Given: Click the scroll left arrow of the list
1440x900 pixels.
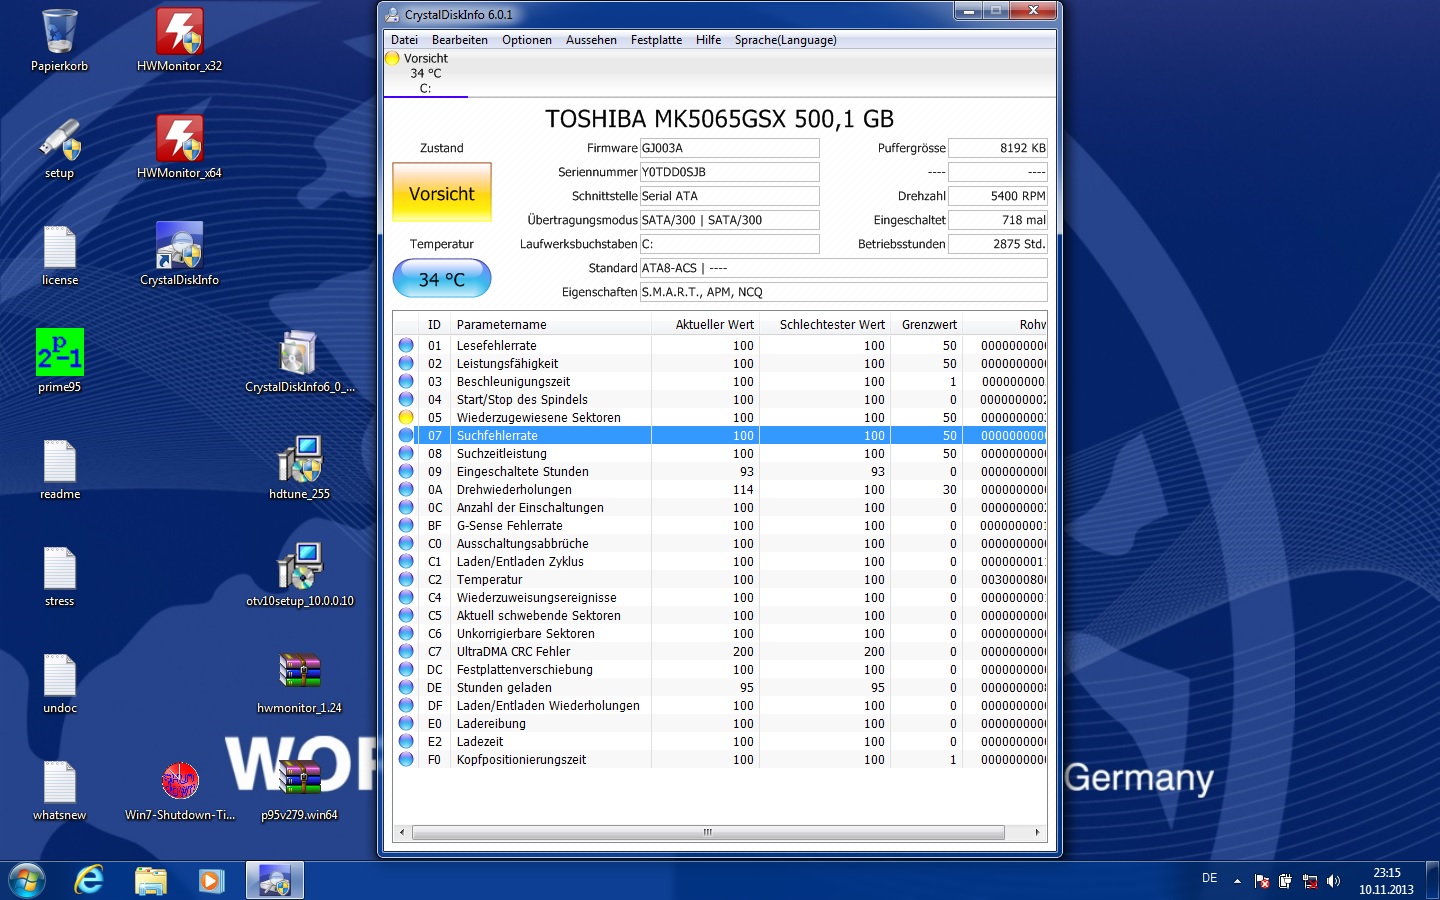Looking at the screenshot, I should [x=402, y=832].
